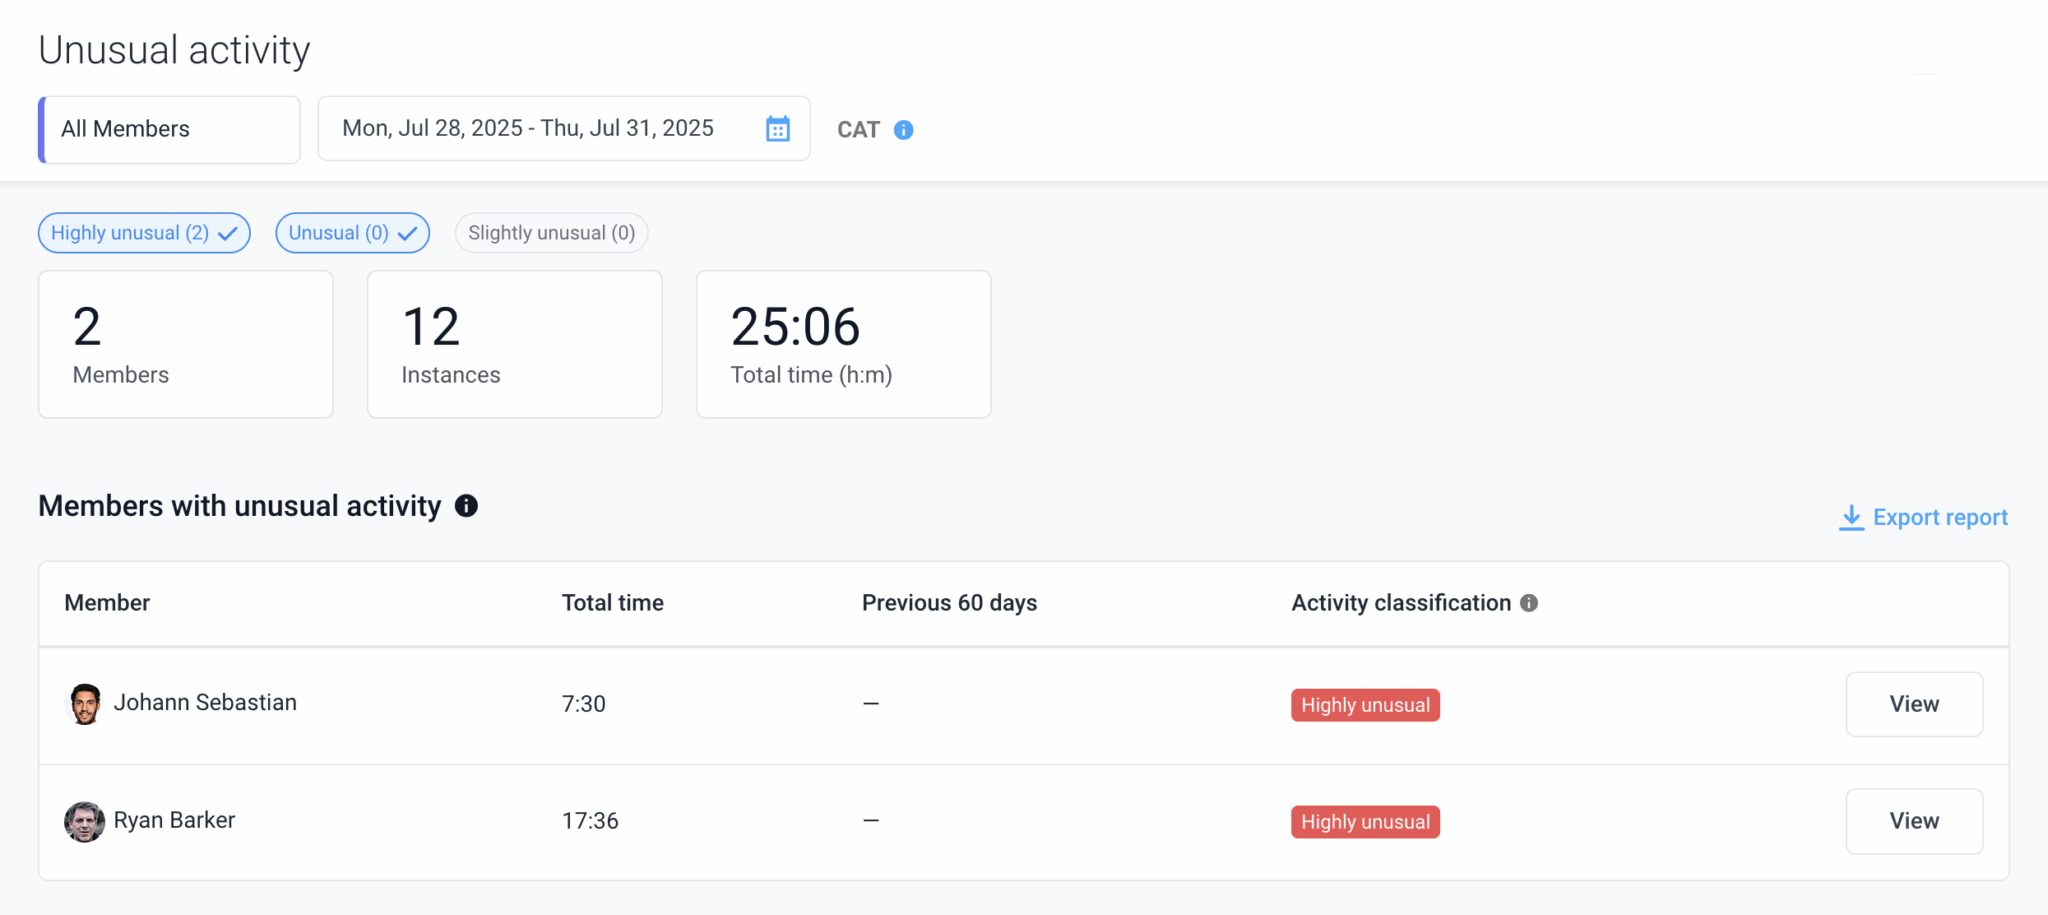Screen dimensions: 2048x915
Task: Open the Jul 28 - Jul 31 date range picker
Action: click(x=563, y=128)
